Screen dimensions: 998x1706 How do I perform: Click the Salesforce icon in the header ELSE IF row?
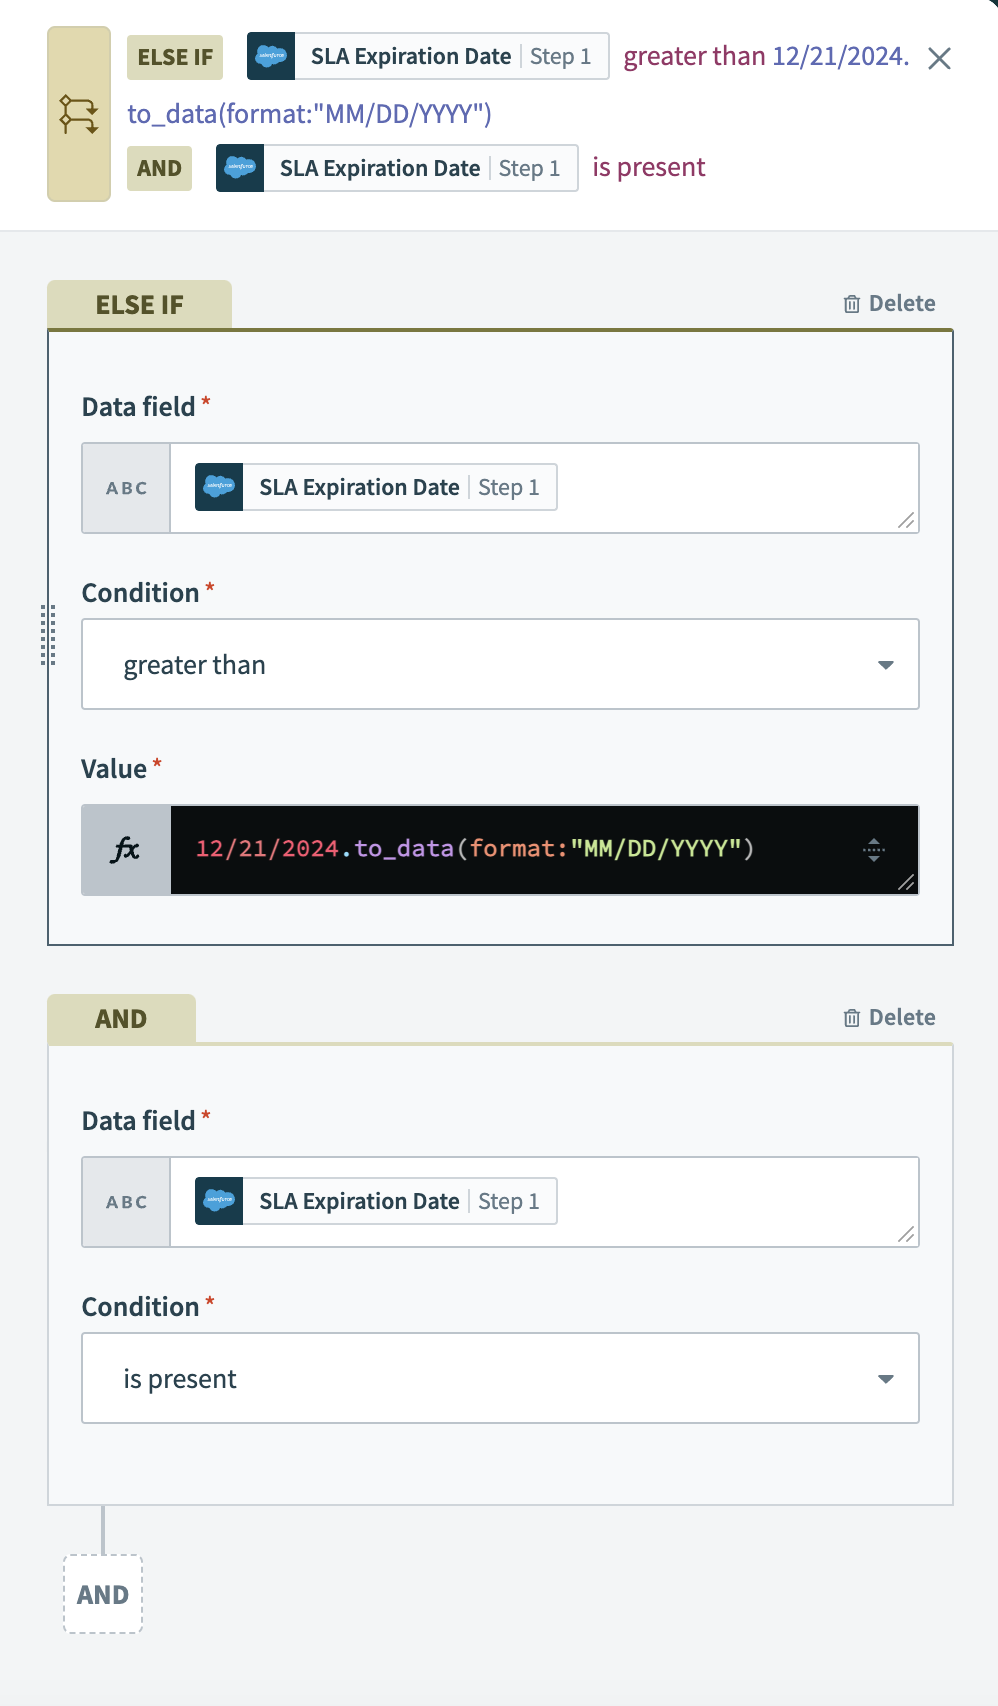(271, 56)
